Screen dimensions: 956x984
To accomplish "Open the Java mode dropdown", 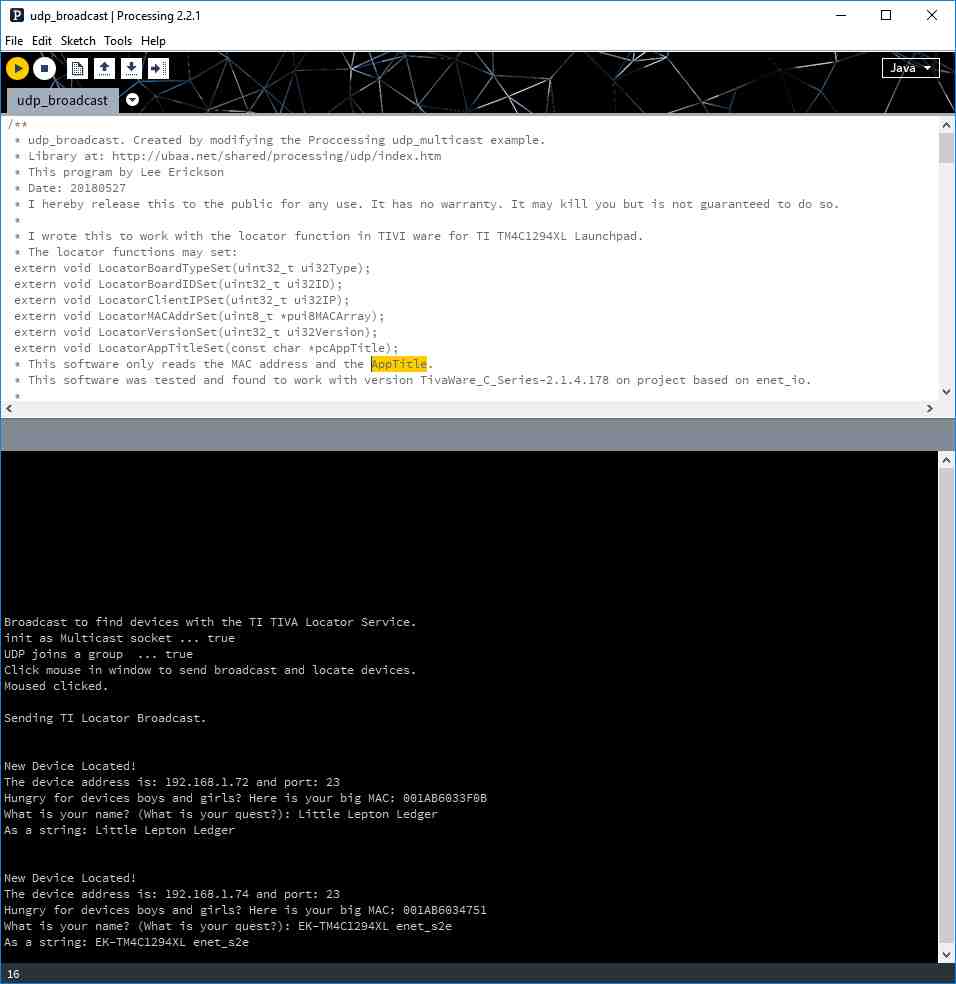I will tap(910, 68).
